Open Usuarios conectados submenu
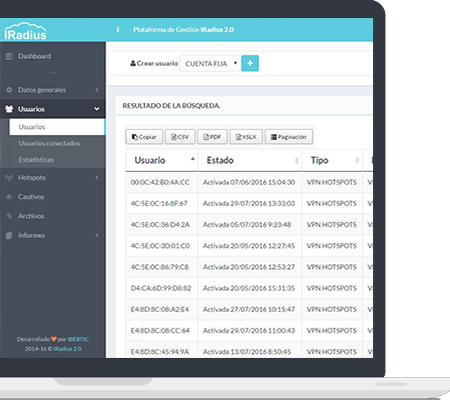This screenshot has height=400, width=450. (x=49, y=143)
